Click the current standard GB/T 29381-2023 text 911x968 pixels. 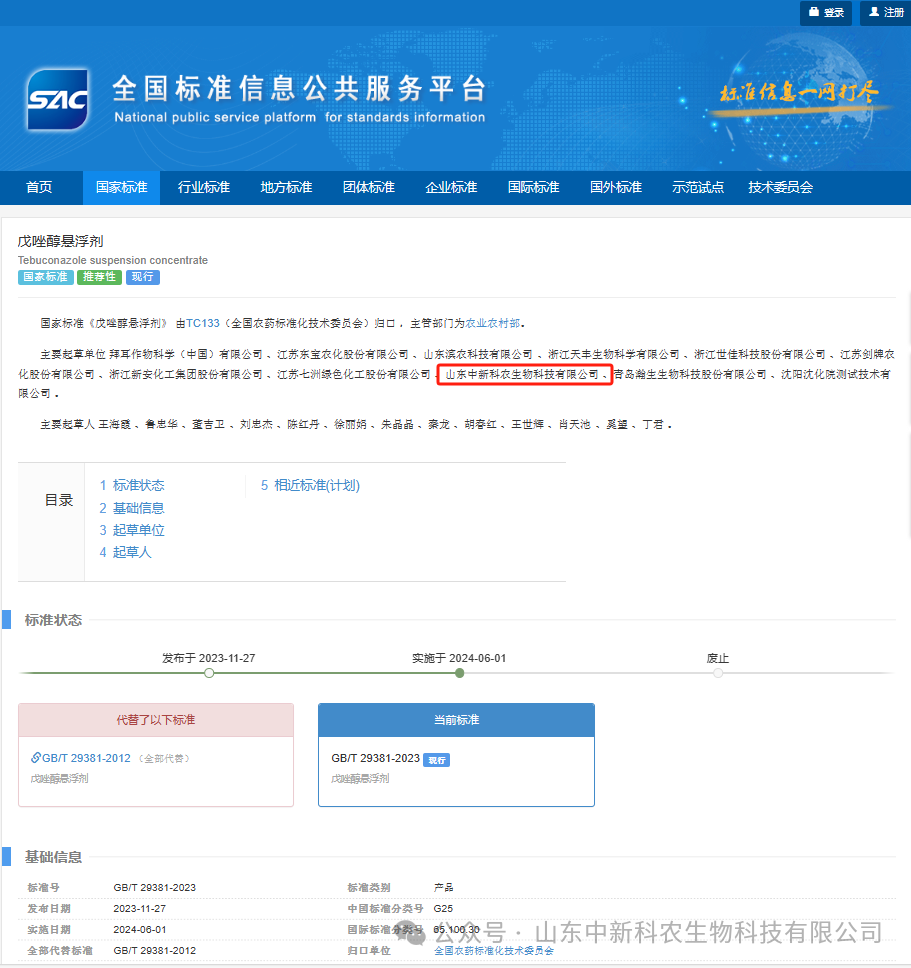click(x=375, y=758)
